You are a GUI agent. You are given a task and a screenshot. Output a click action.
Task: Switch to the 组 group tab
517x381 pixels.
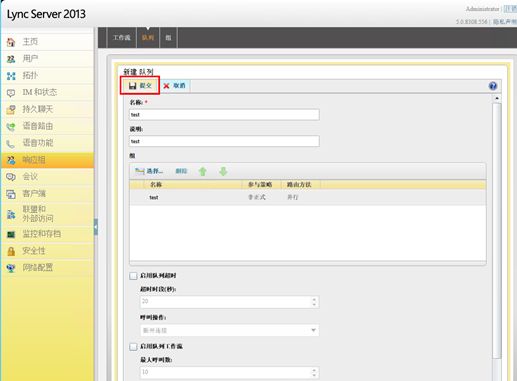tap(168, 38)
